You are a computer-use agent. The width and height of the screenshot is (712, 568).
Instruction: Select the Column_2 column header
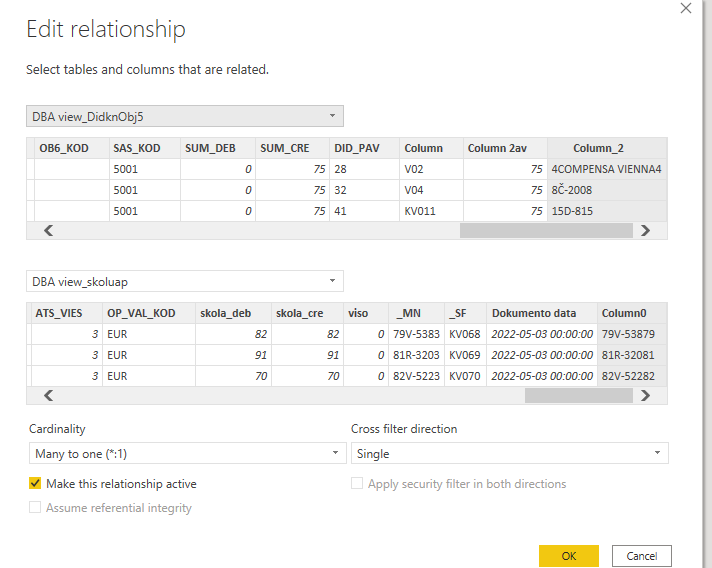tap(607, 148)
